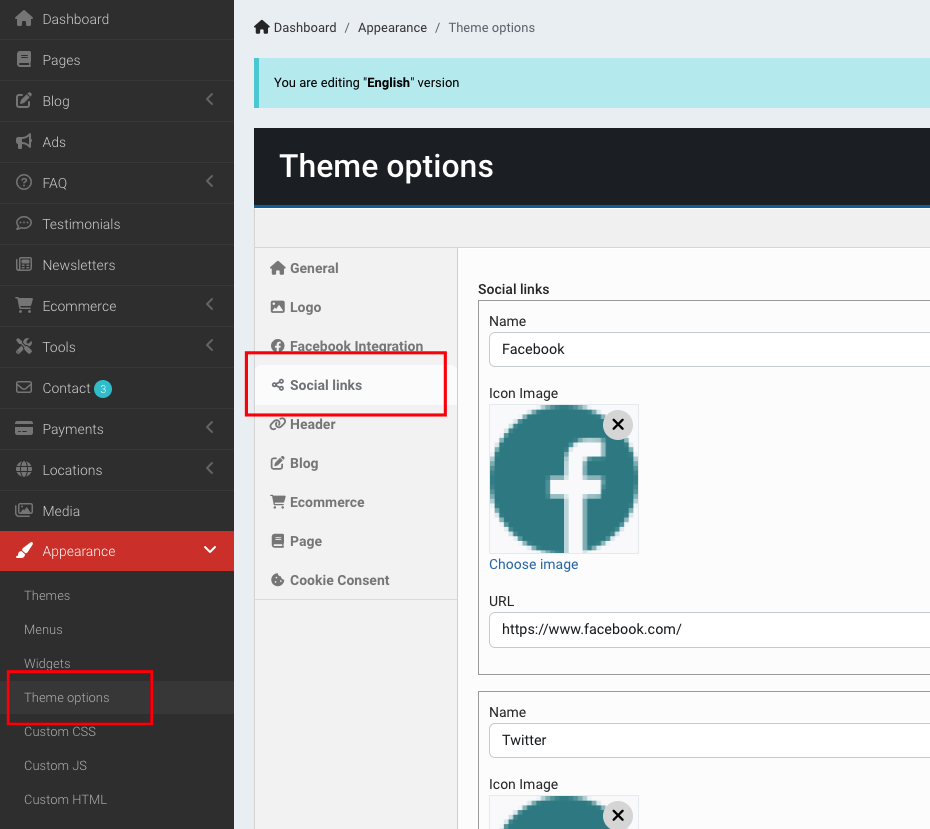Collapse the Appearance submenu chevron
The width and height of the screenshot is (930, 829).
210,550
